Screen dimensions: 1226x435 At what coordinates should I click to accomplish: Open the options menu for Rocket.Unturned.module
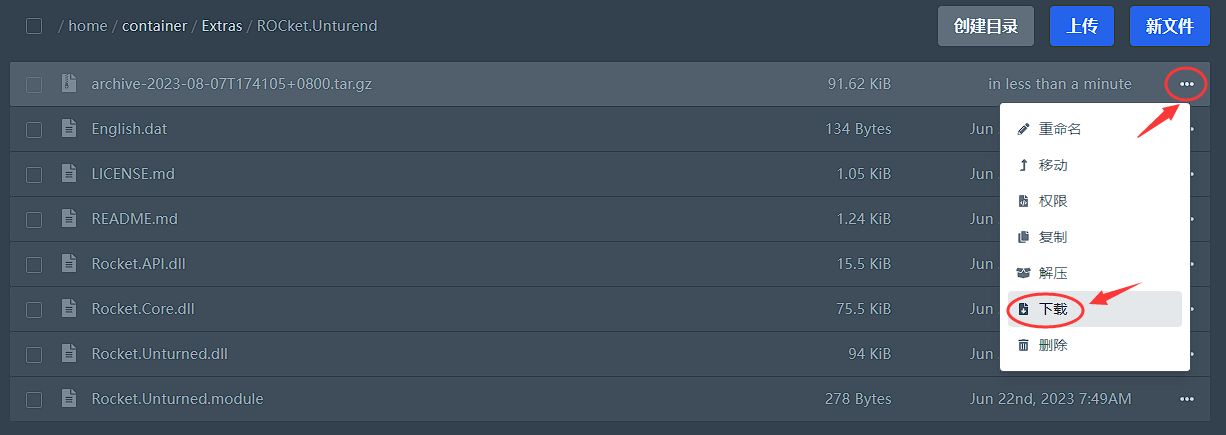click(1186, 398)
